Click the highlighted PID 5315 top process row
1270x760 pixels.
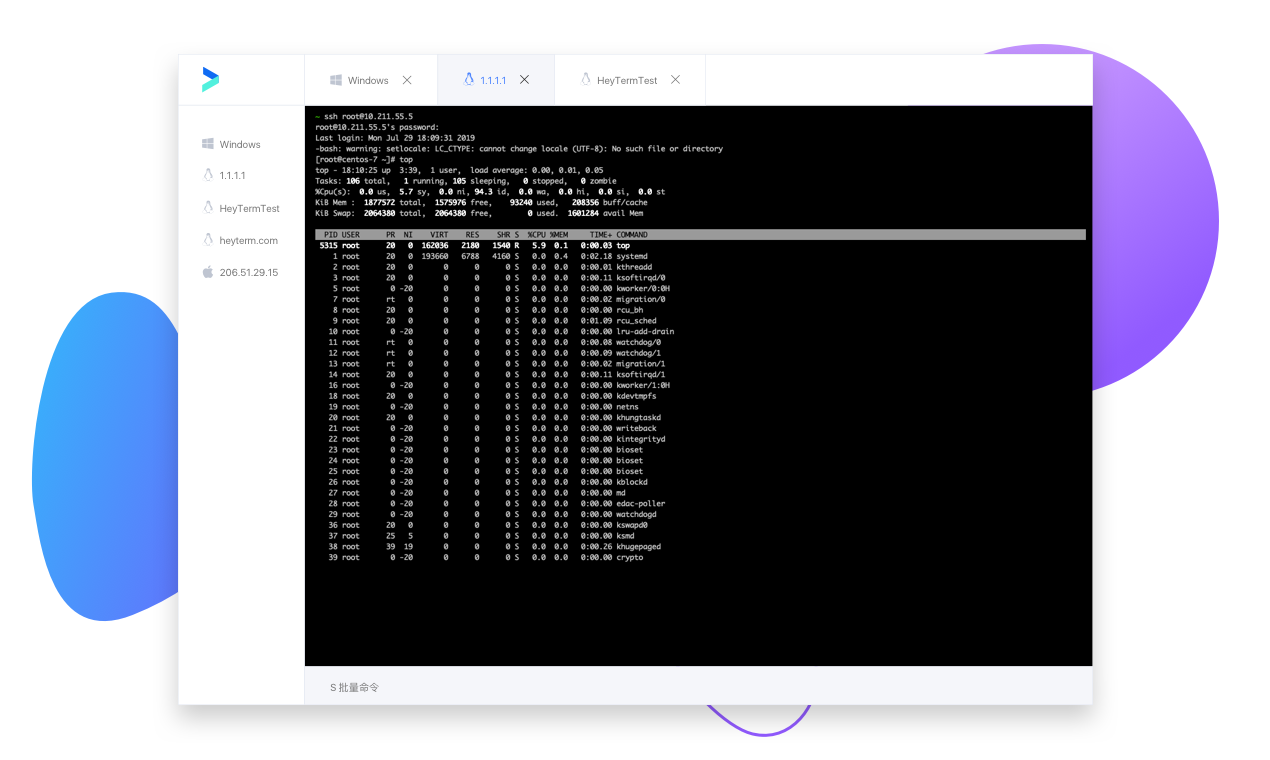473,245
